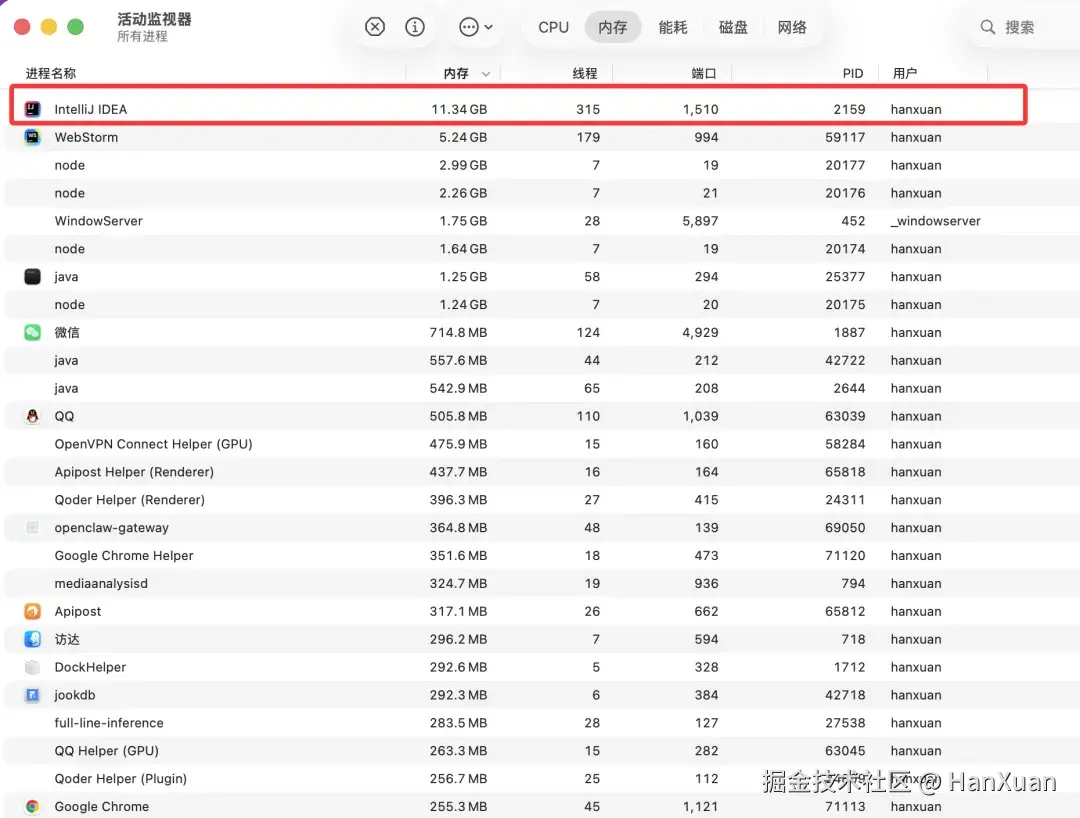Go to the 网络 tab
The height and width of the screenshot is (818, 1080).
click(x=792, y=28)
